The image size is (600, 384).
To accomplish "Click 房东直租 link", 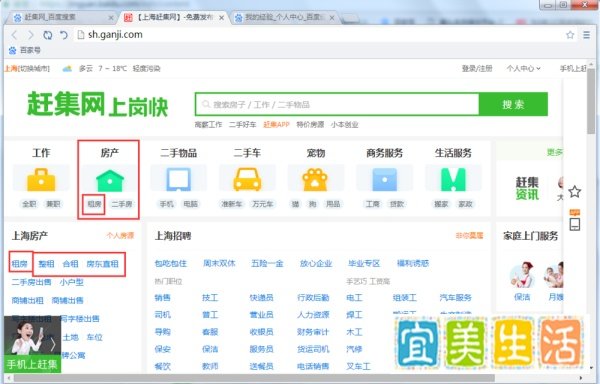I will click(102, 264).
